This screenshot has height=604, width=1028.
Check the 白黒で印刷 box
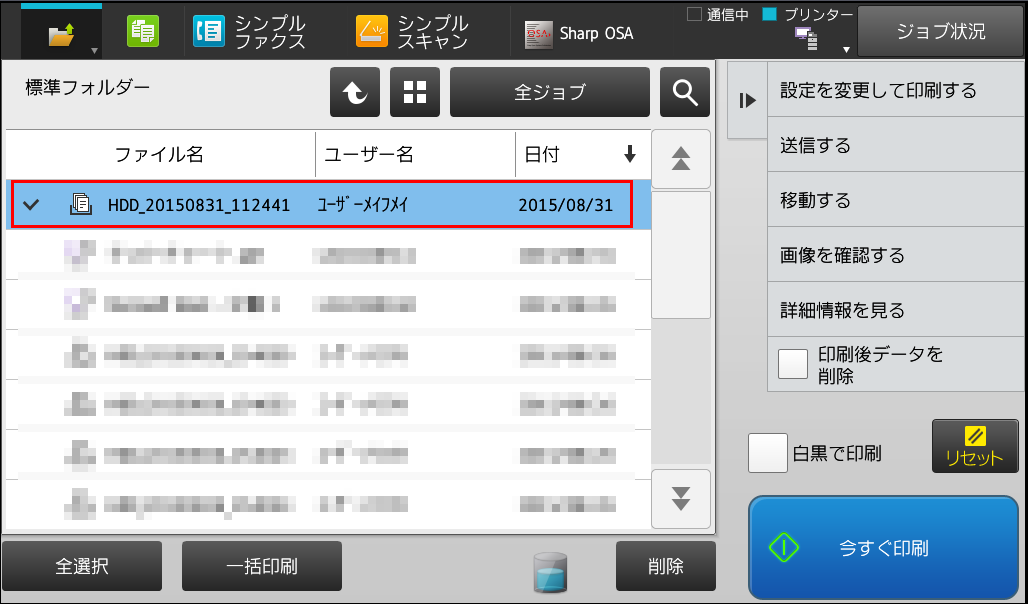point(768,453)
